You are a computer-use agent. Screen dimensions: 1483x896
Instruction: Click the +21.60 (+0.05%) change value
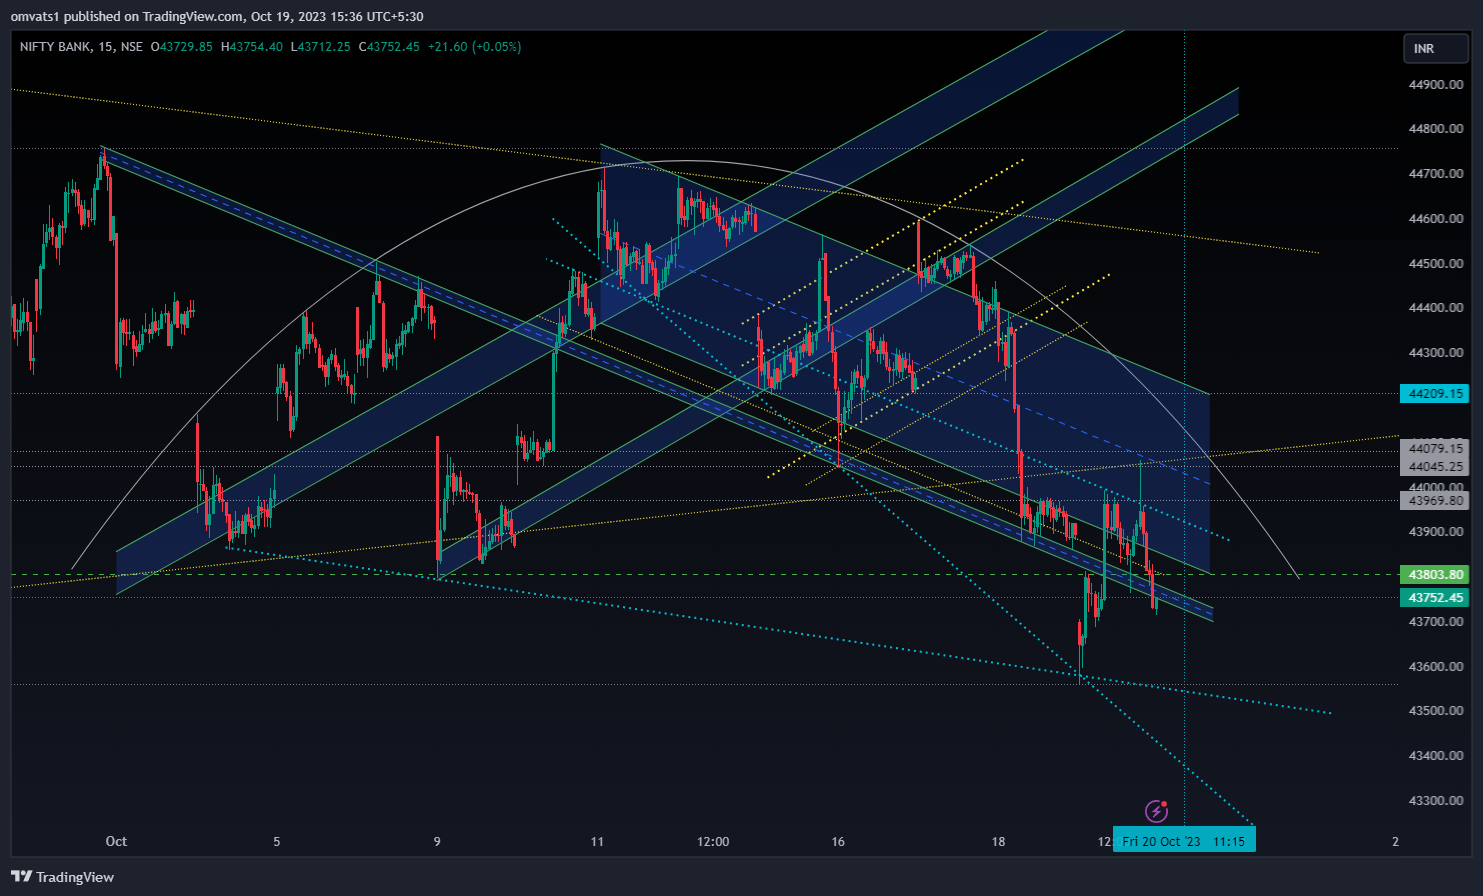coord(474,47)
